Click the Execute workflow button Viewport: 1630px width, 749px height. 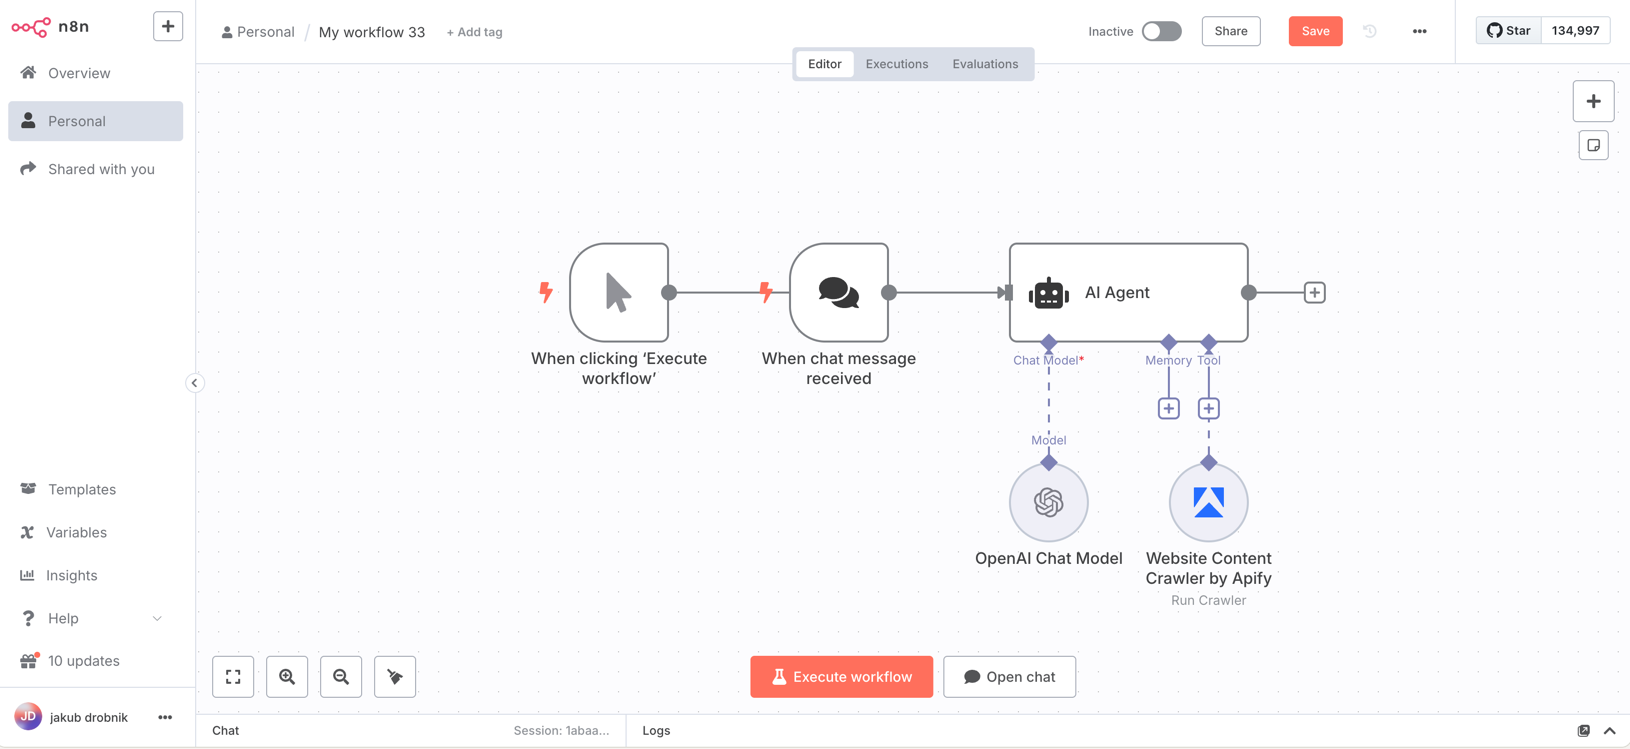(841, 677)
